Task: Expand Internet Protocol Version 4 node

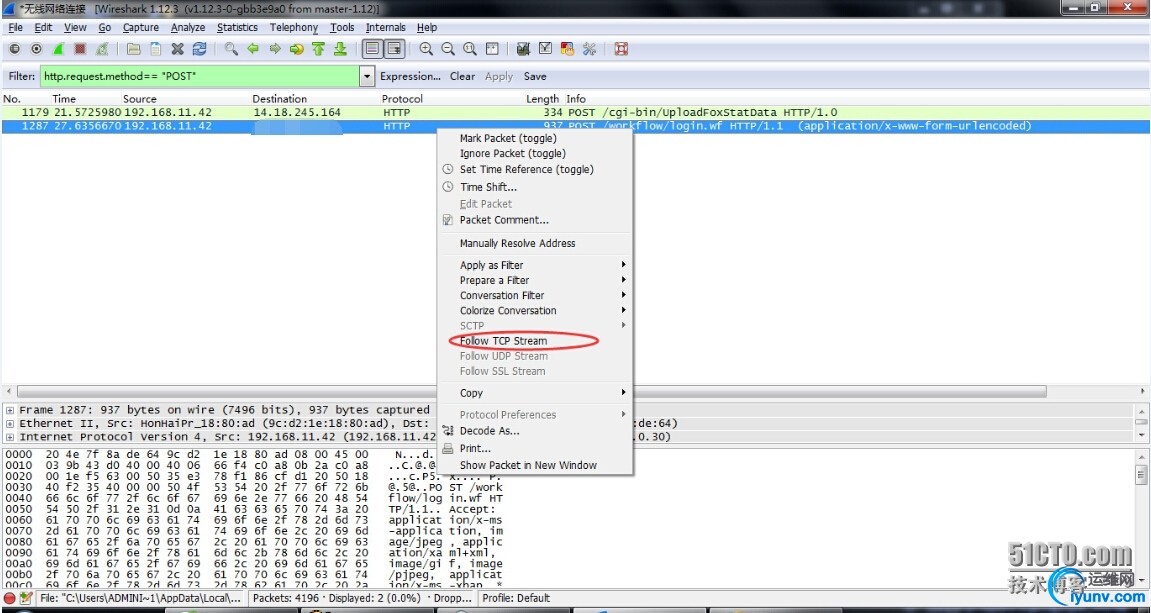Action: point(10,437)
